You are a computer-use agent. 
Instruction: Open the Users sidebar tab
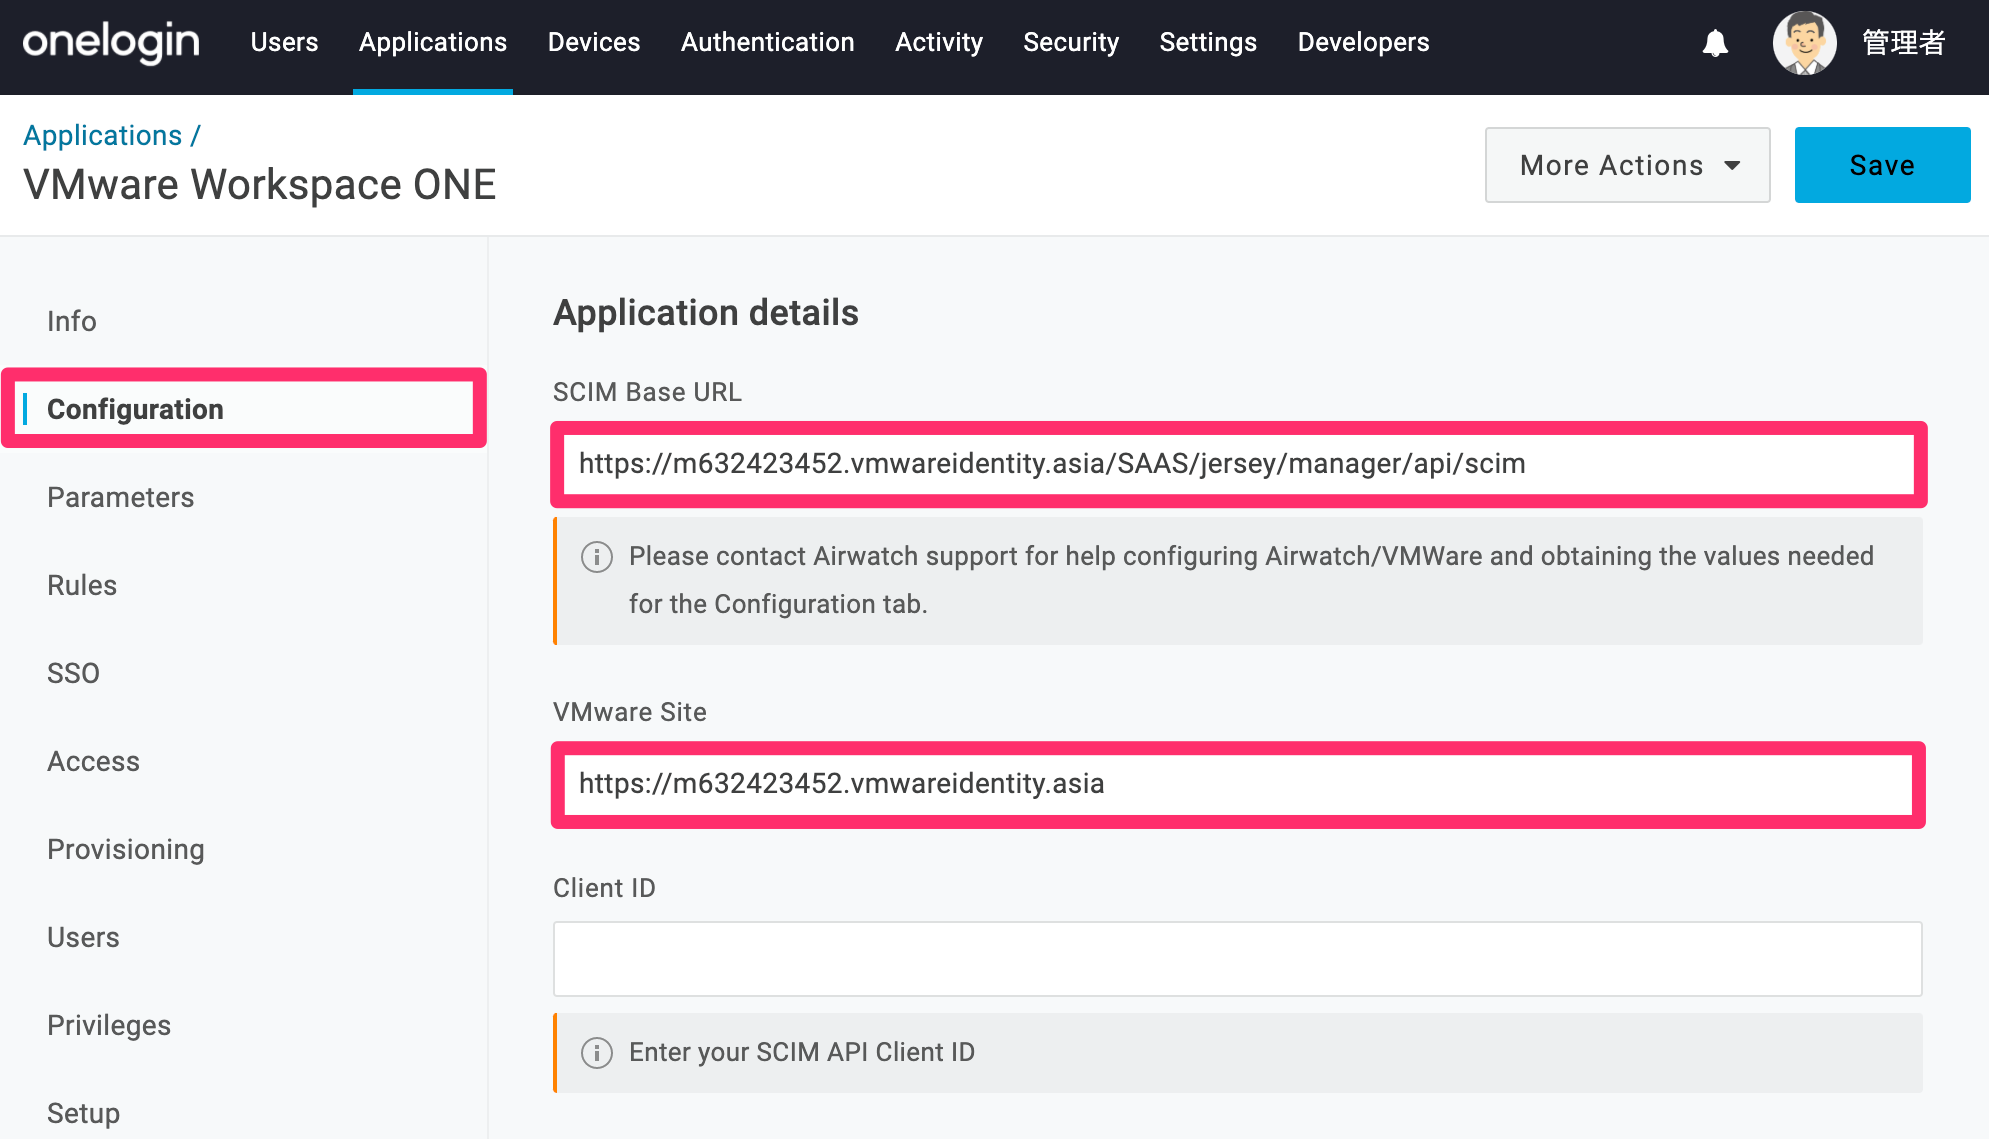(83, 937)
